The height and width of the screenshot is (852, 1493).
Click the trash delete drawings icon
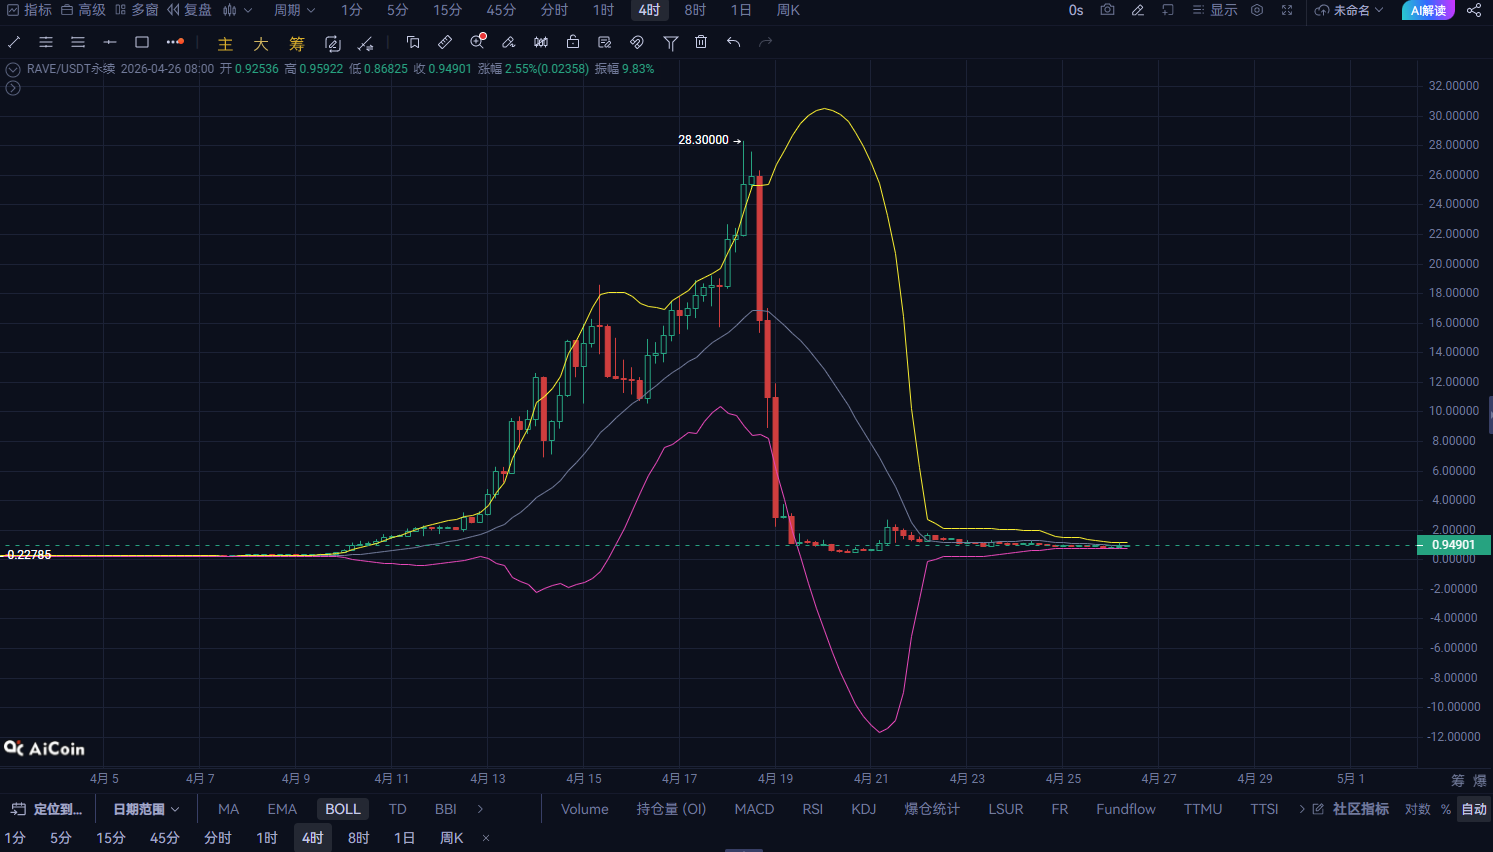pos(701,42)
